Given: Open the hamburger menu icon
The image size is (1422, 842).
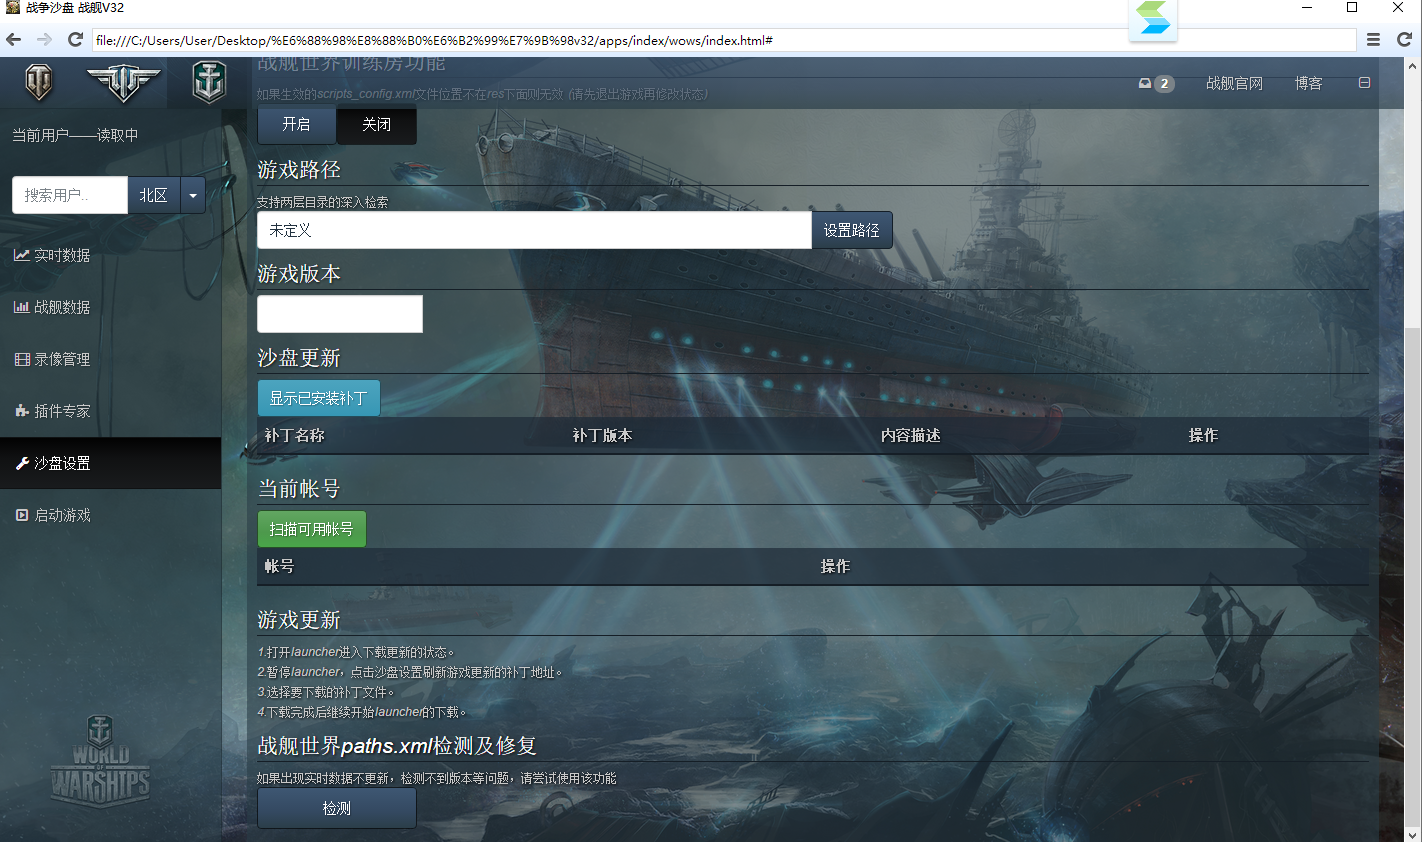Looking at the screenshot, I should (1374, 40).
